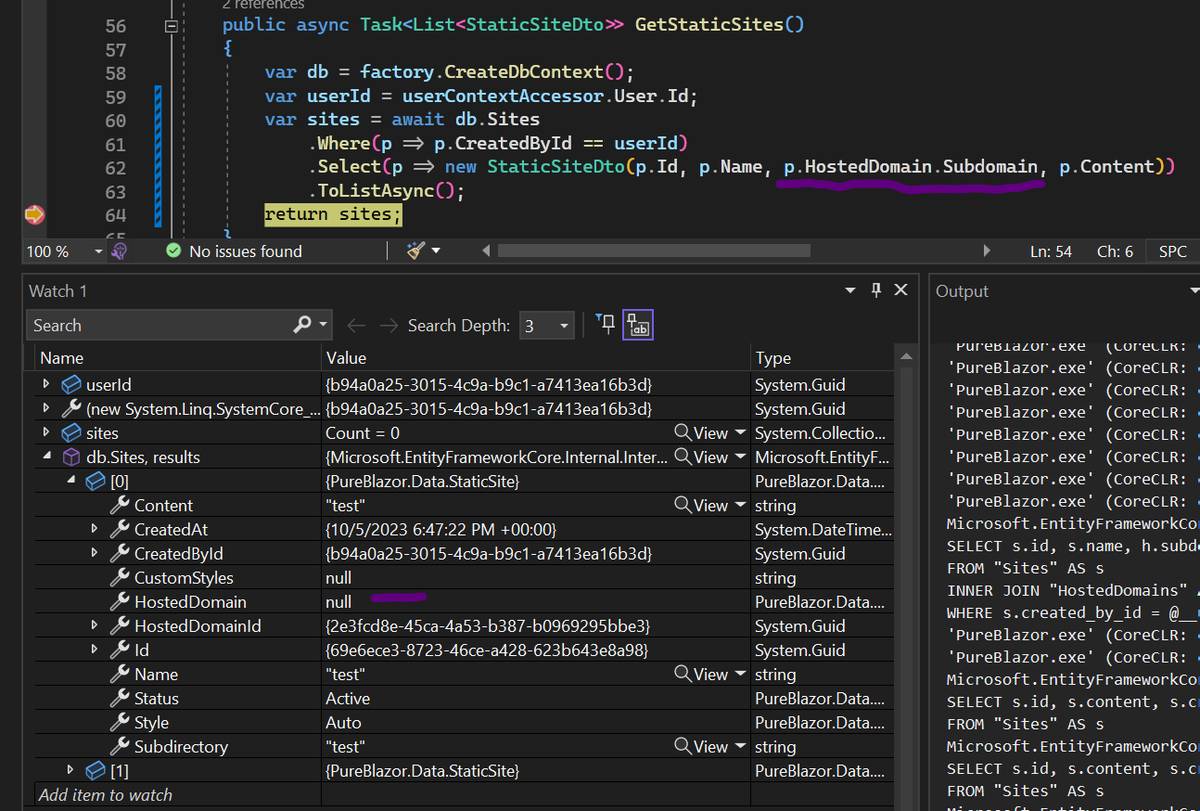This screenshot has height=811, width=1200.
Task: Open the View visualizer for the Name row
Action: pyautogui.click(x=701, y=674)
